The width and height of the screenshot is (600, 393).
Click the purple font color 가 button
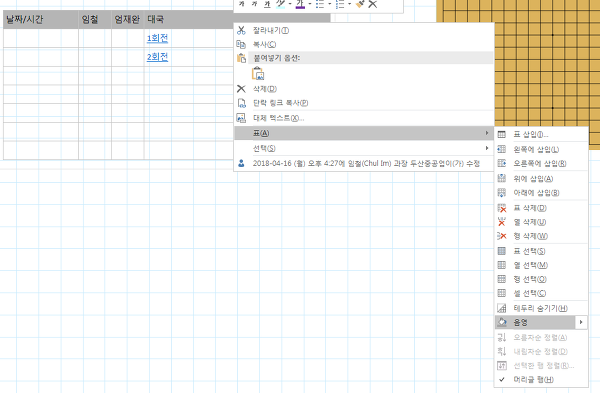(300, 4)
